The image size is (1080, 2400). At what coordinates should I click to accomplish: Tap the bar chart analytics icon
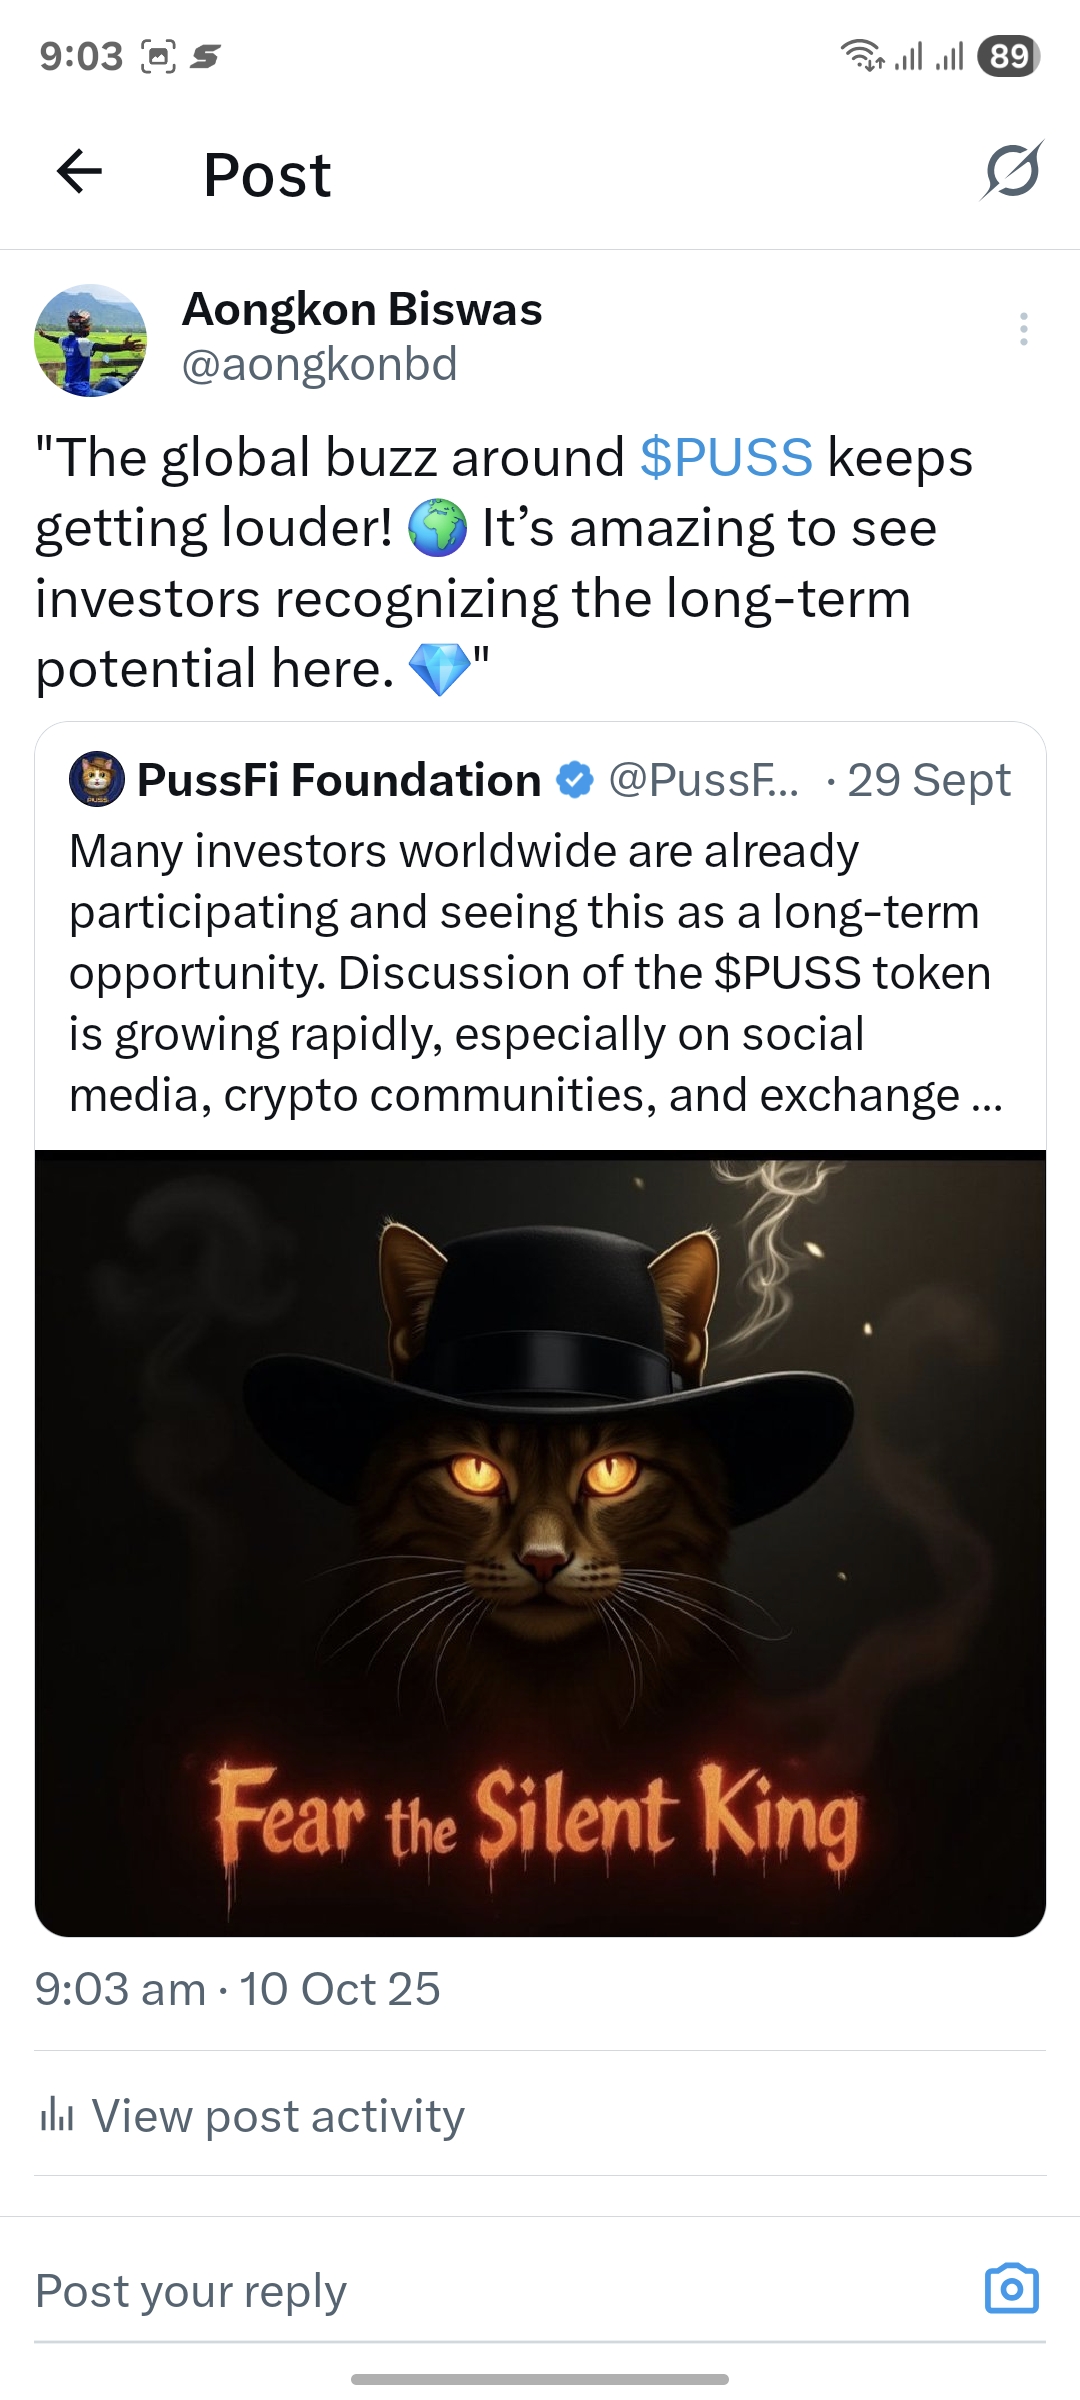(x=57, y=2116)
